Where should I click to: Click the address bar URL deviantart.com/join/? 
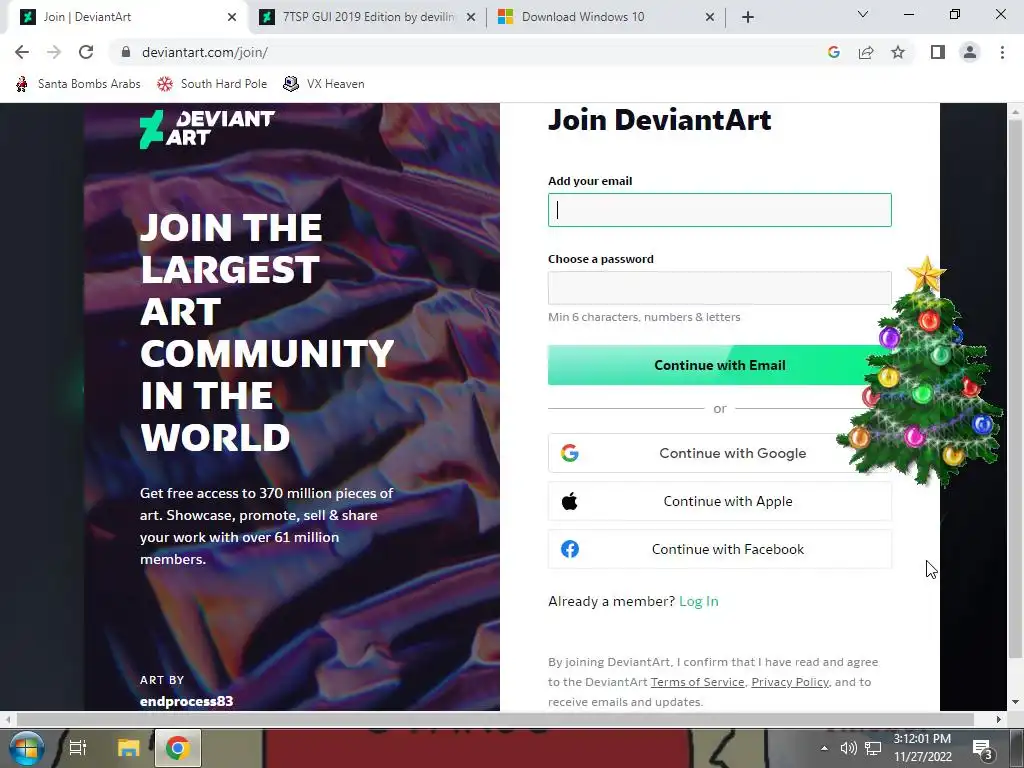204,52
